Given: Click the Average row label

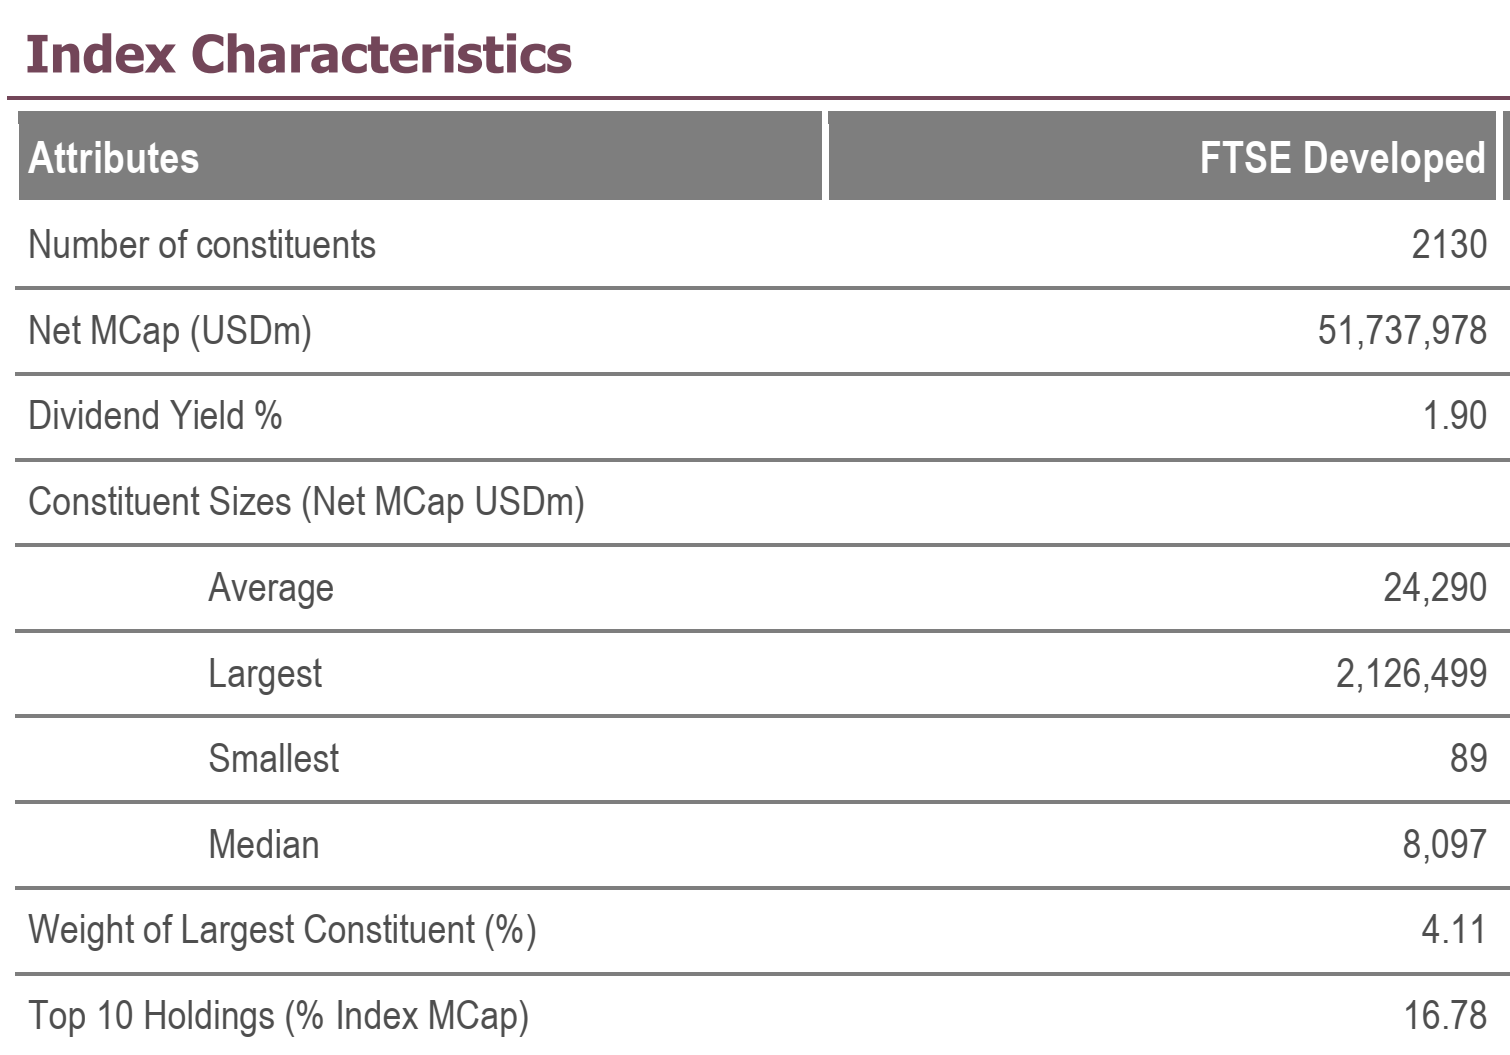Looking at the screenshot, I should tap(271, 588).
